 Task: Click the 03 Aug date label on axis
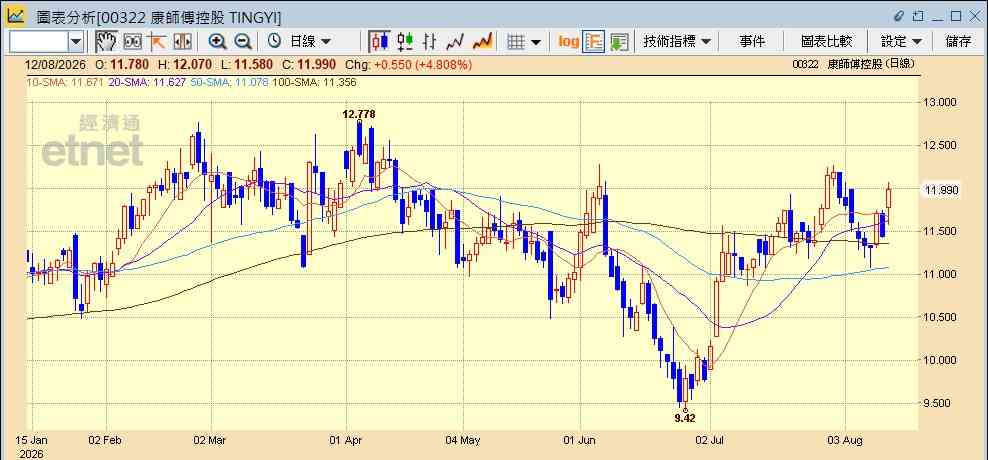pos(844,440)
